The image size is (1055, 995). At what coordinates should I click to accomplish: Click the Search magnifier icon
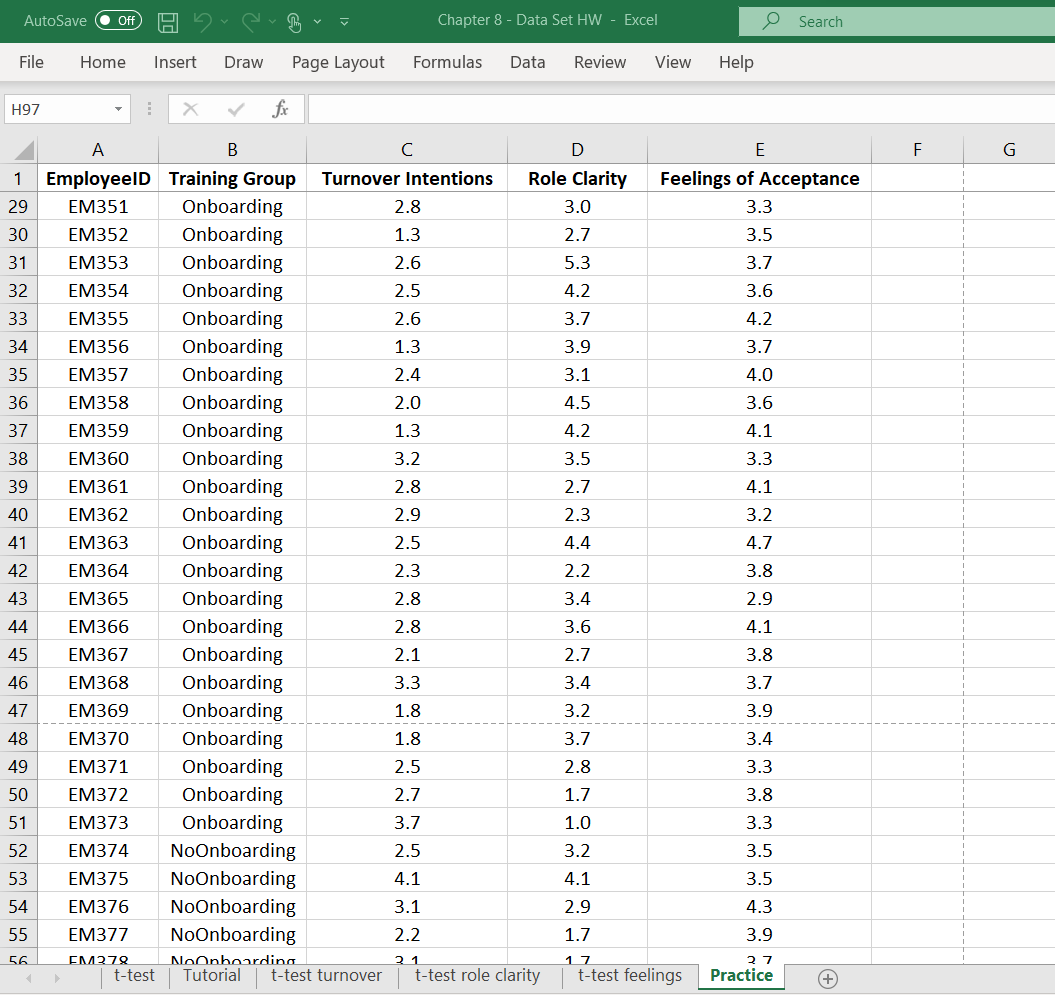[770, 21]
